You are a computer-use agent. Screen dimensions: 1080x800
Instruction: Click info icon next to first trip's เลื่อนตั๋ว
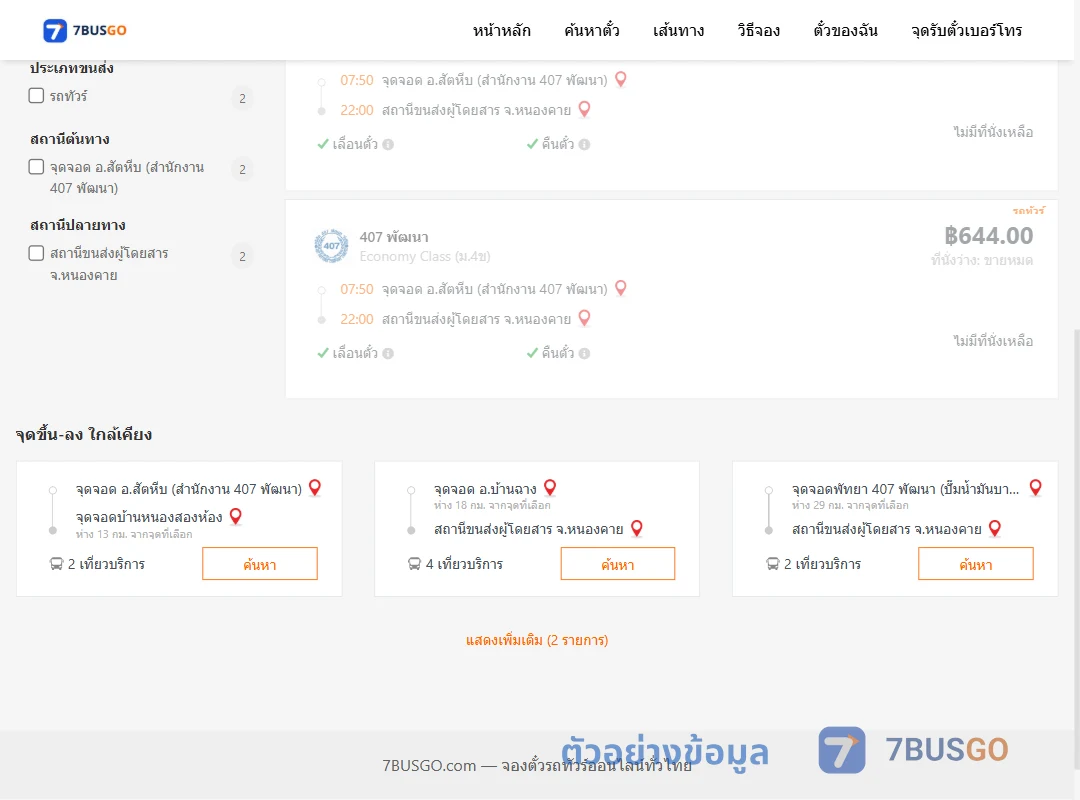(x=388, y=144)
